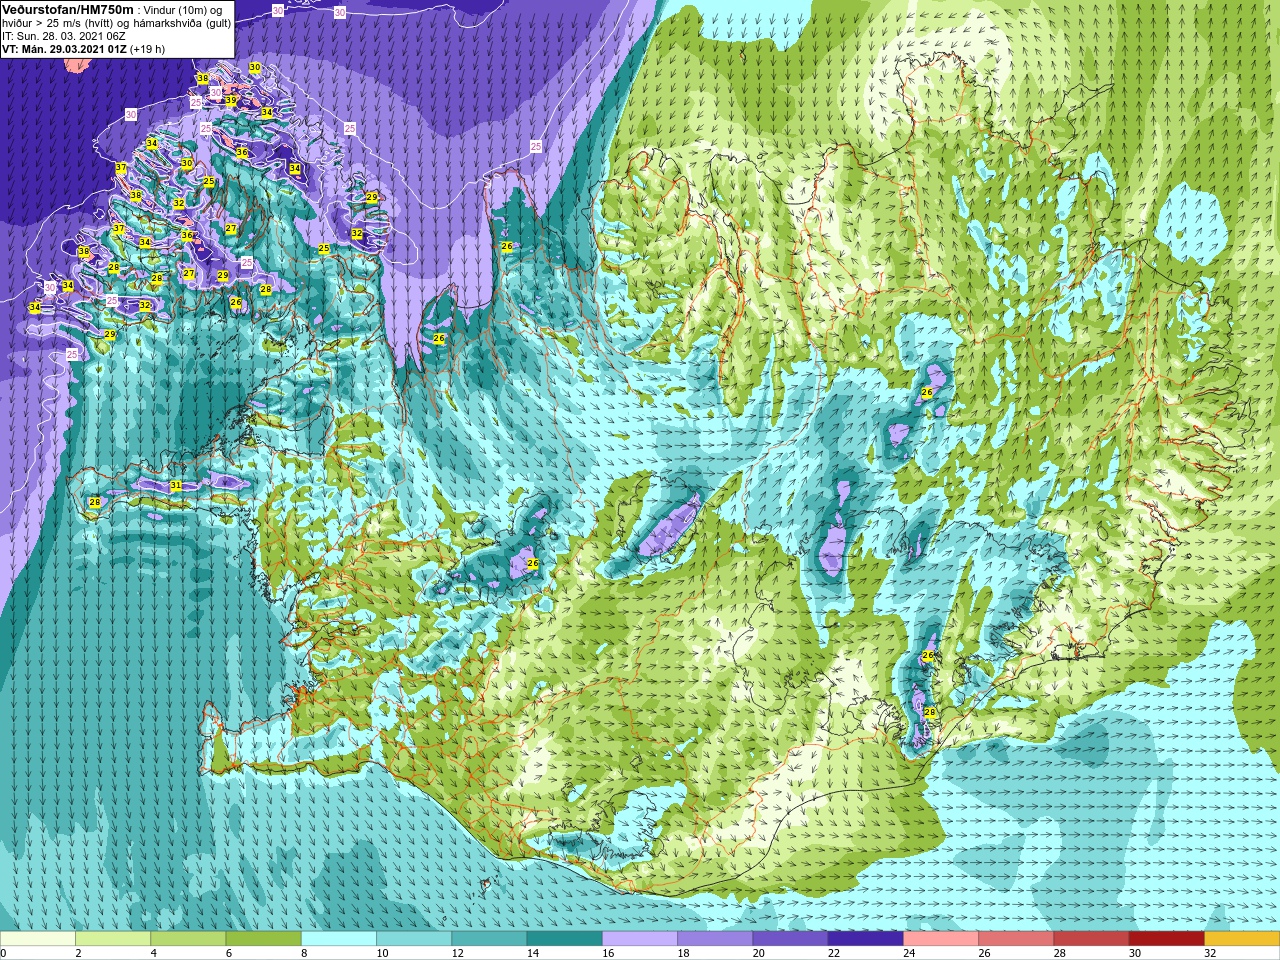The height and width of the screenshot is (960, 1280).
Task: Click the 18–20 m/s medium purple legend swatch
Action: [715, 939]
